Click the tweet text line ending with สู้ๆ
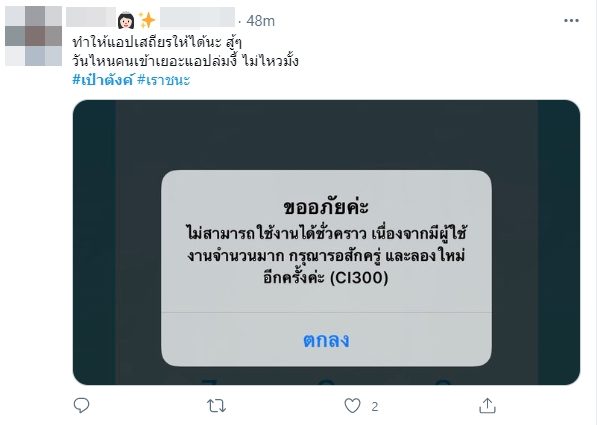The width and height of the screenshot is (597, 425). pos(157,42)
